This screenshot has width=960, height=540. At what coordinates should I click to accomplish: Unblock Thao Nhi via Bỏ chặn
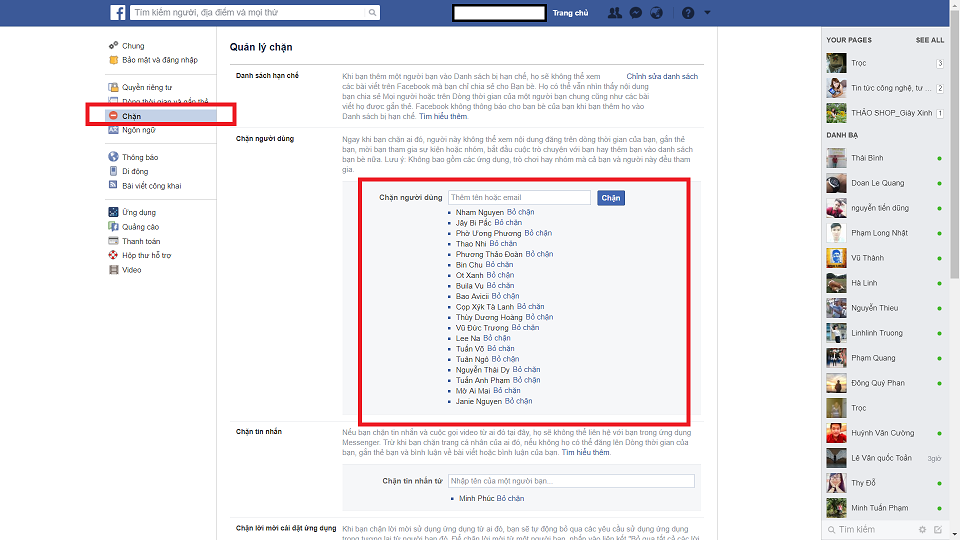point(503,244)
